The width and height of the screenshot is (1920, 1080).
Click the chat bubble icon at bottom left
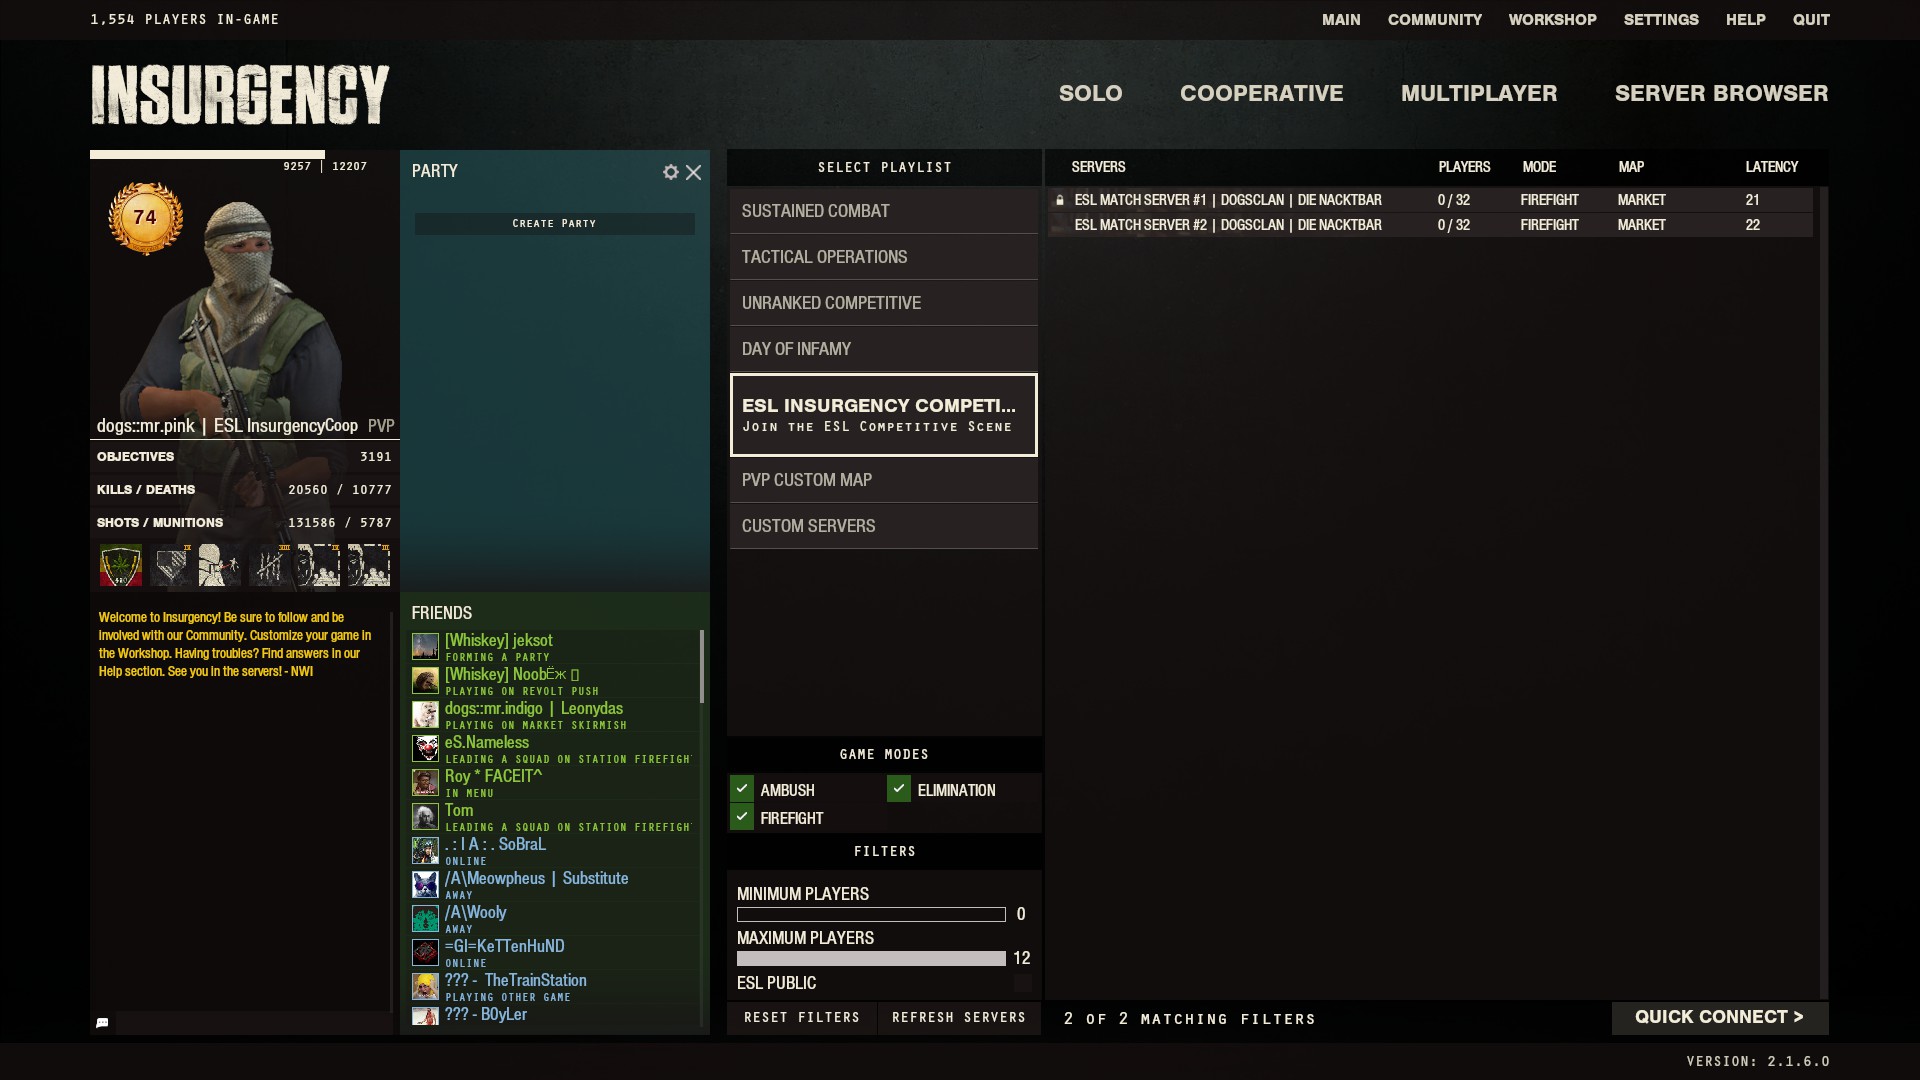tap(102, 1023)
